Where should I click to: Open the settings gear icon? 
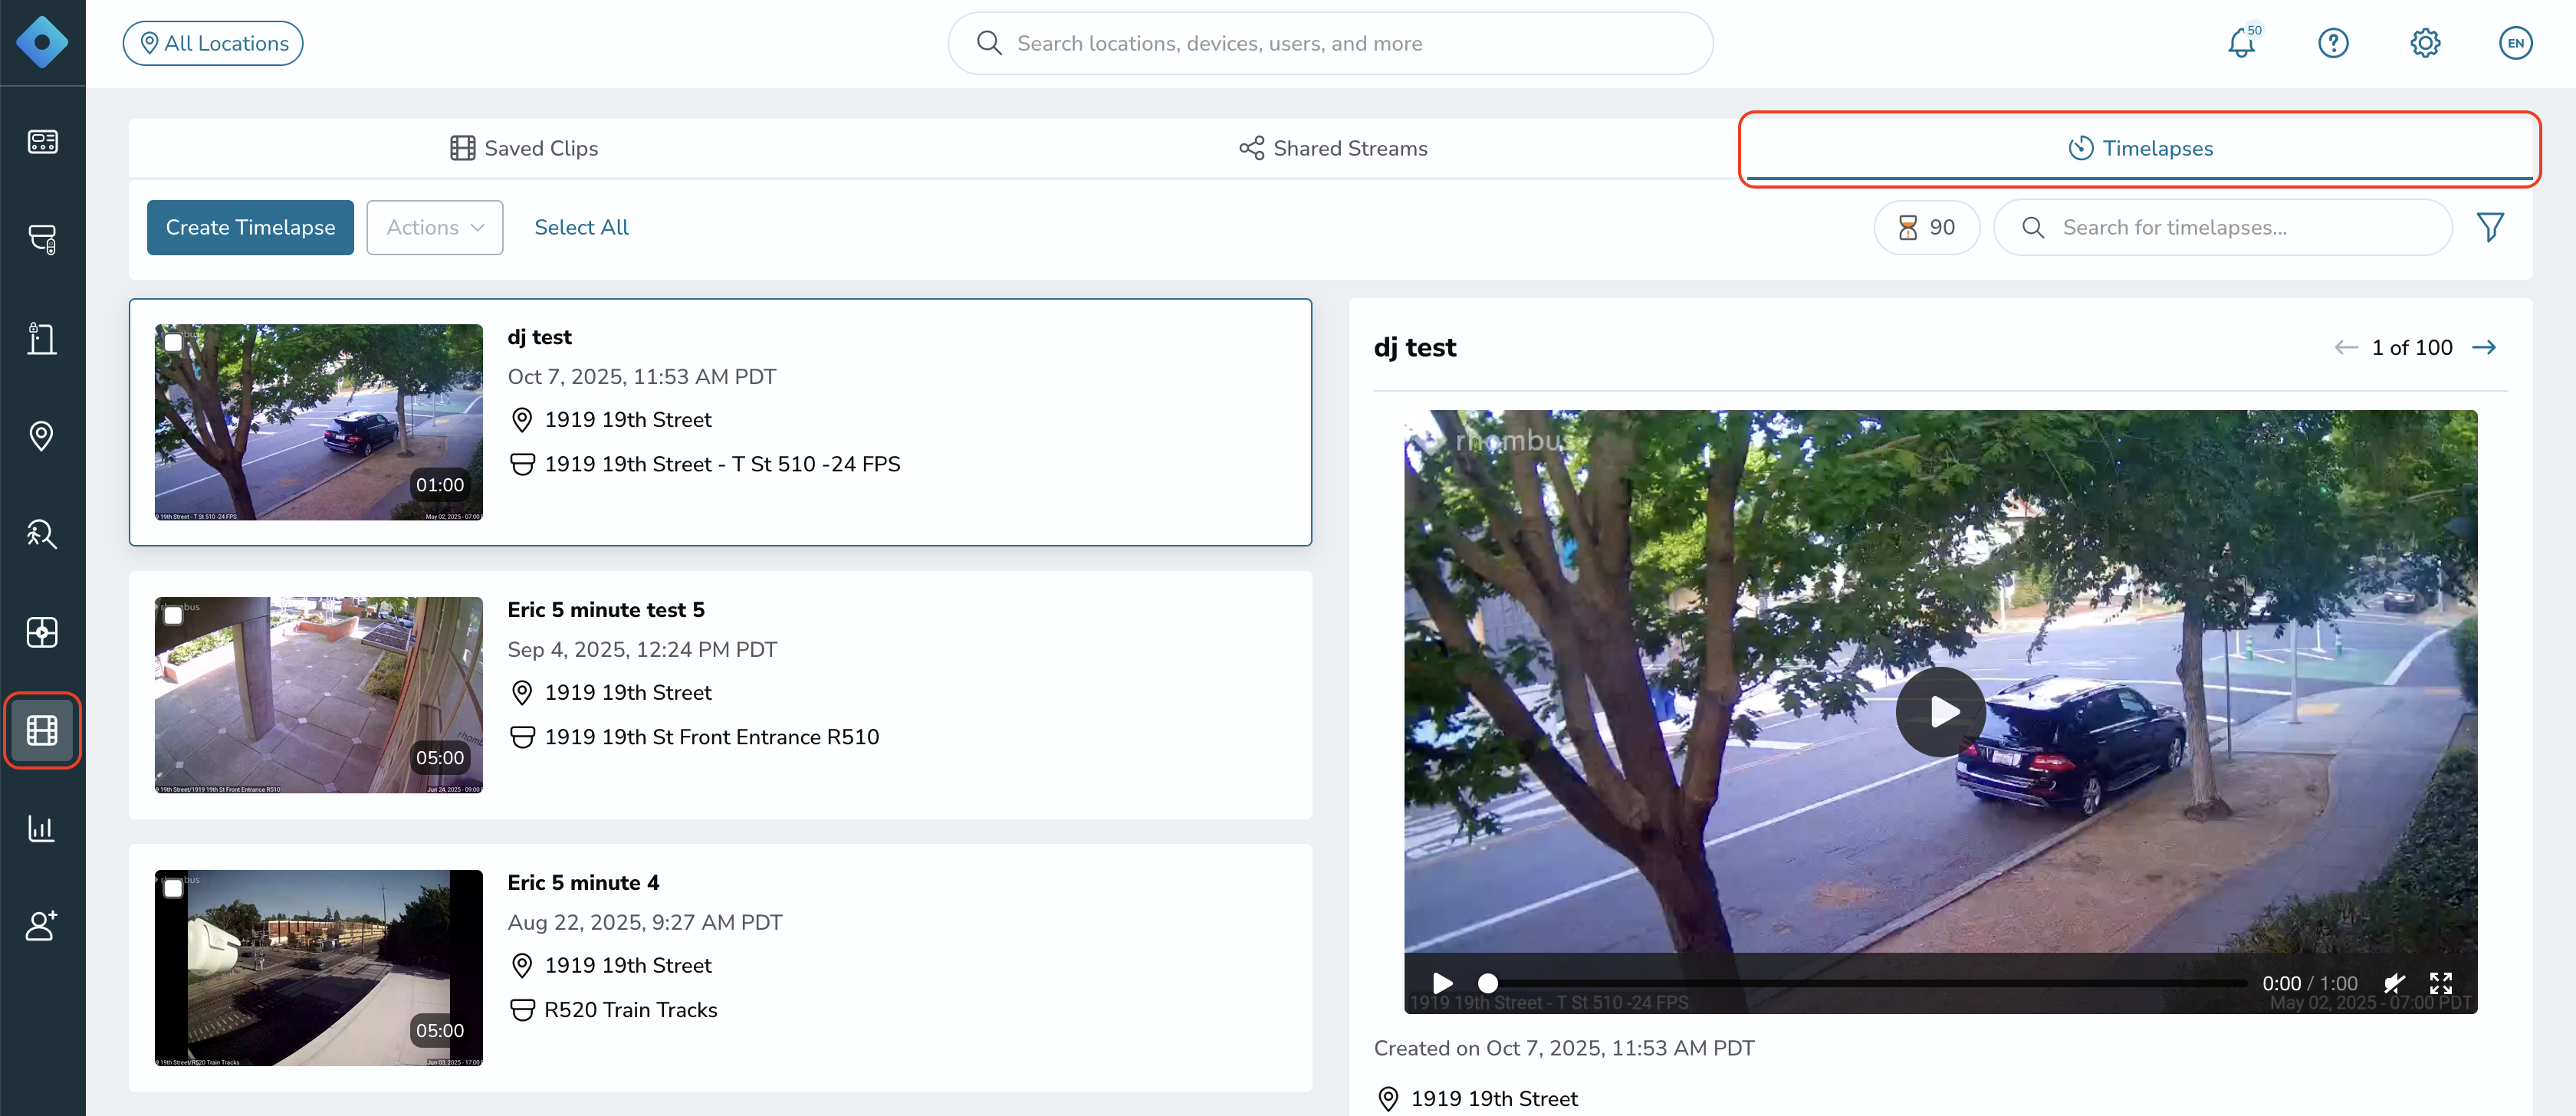pyautogui.click(x=2425, y=43)
